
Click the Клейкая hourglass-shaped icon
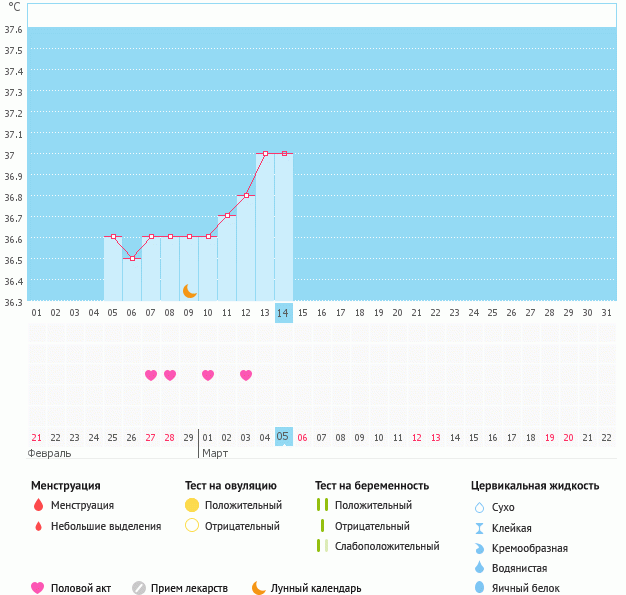pyautogui.click(x=479, y=528)
